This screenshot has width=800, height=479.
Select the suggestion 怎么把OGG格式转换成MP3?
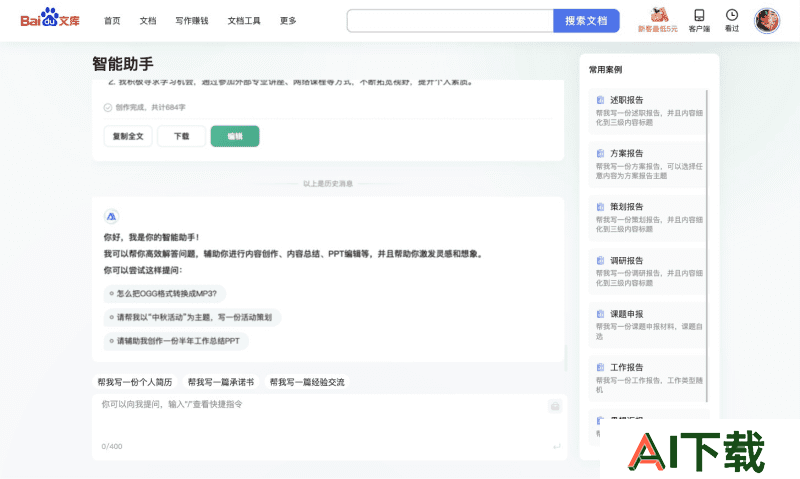[x=166, y=293]
